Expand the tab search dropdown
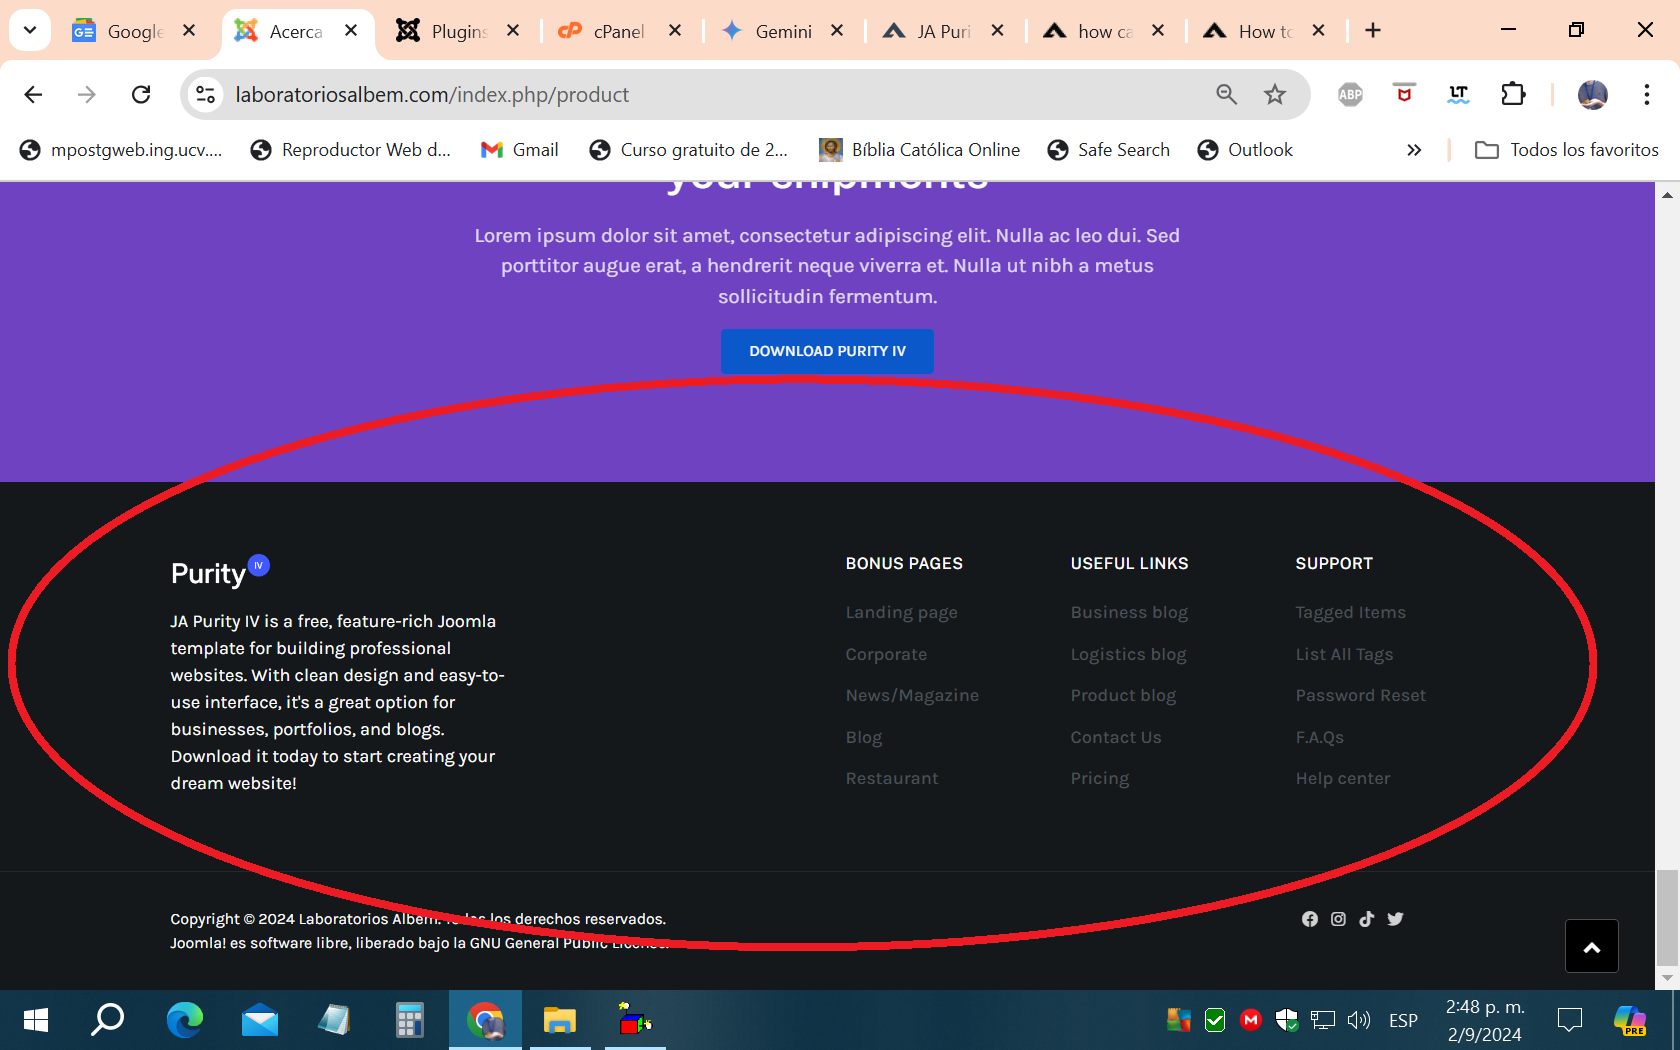 tap(30, 30)
